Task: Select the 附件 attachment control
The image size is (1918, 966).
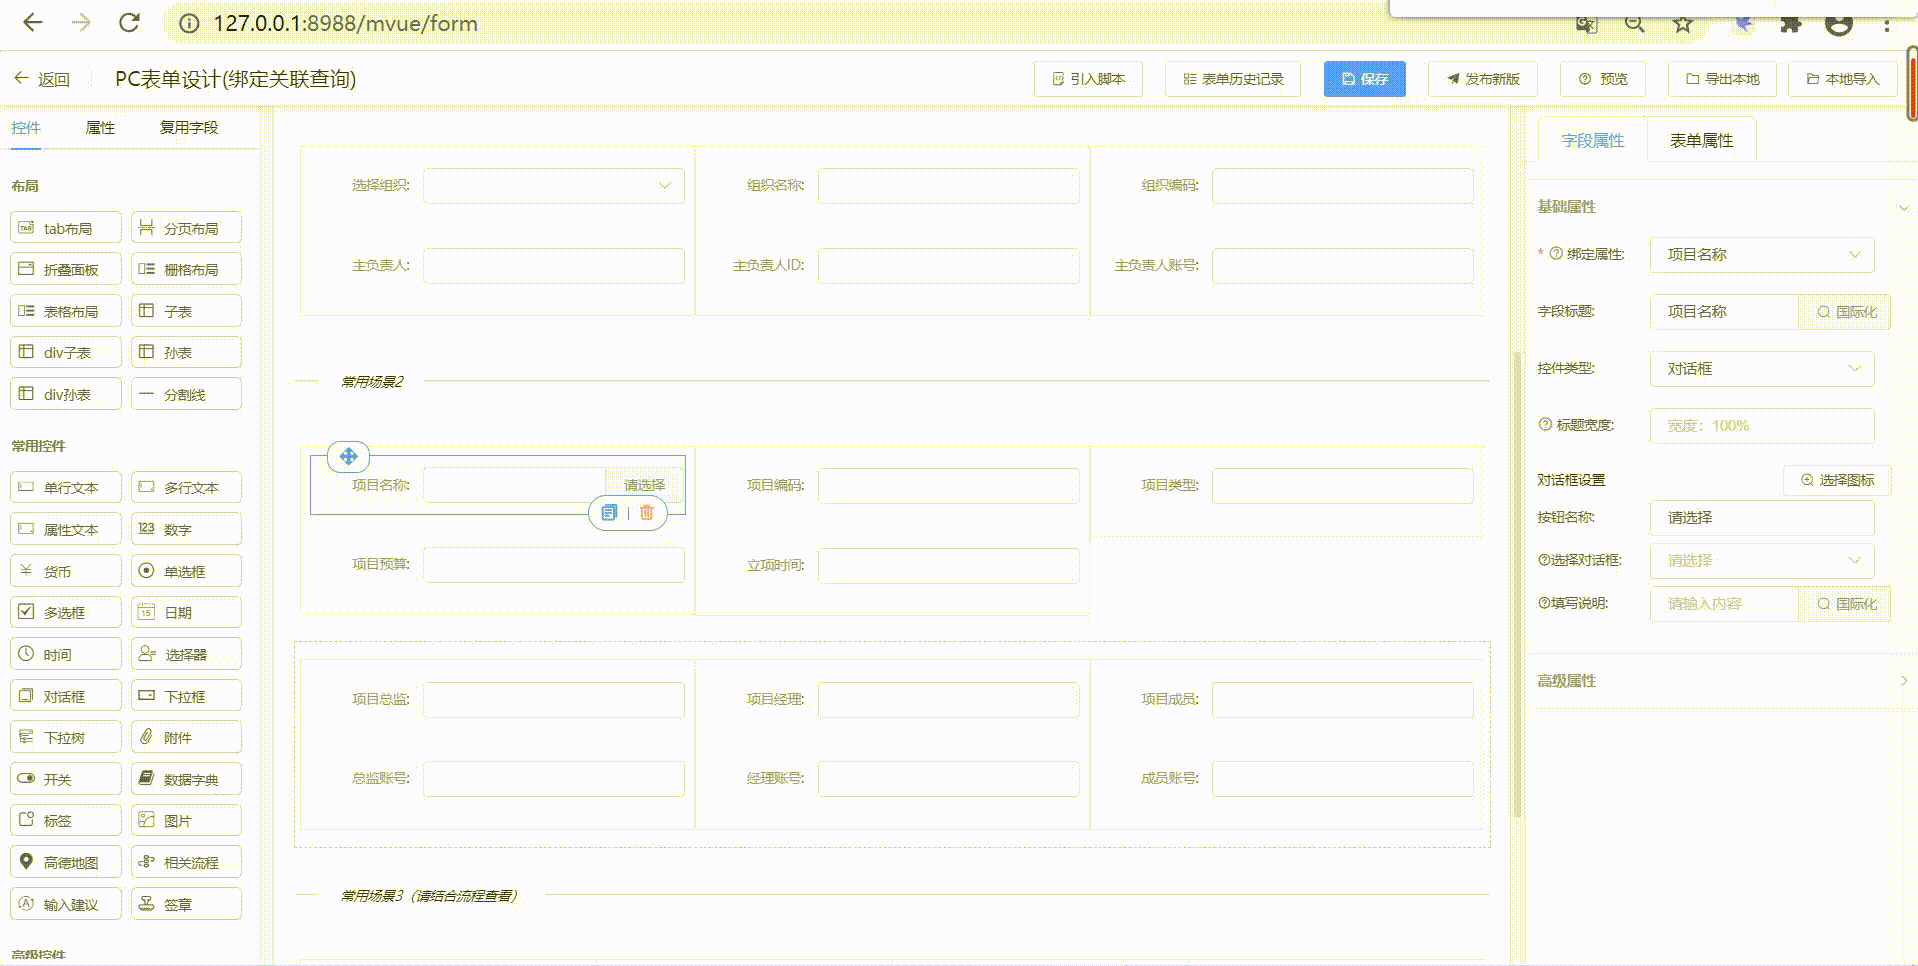Action: [186, 737]
